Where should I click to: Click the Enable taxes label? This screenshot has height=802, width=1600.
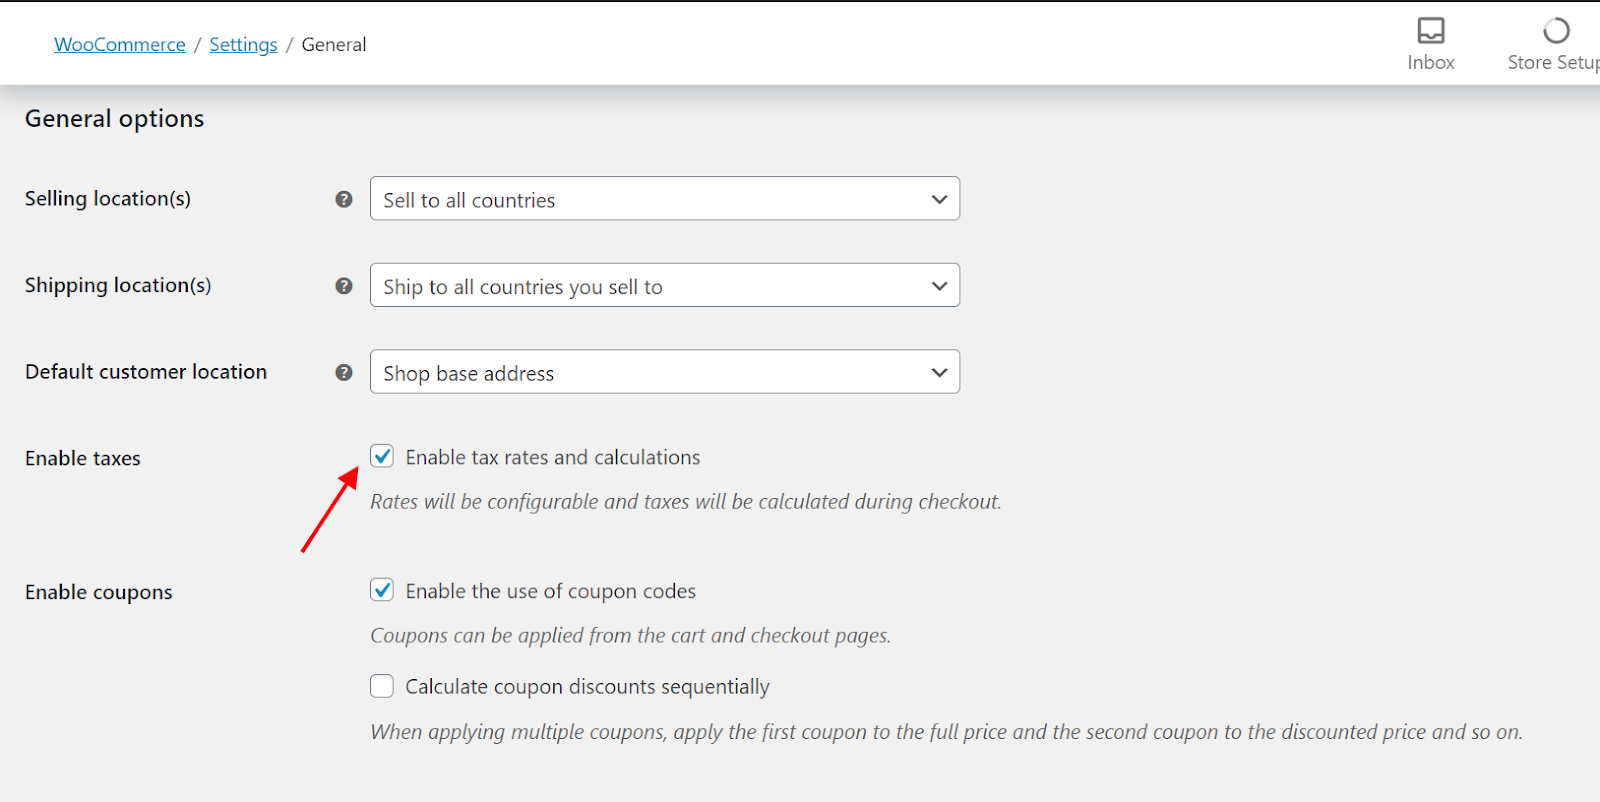point(83,459)
